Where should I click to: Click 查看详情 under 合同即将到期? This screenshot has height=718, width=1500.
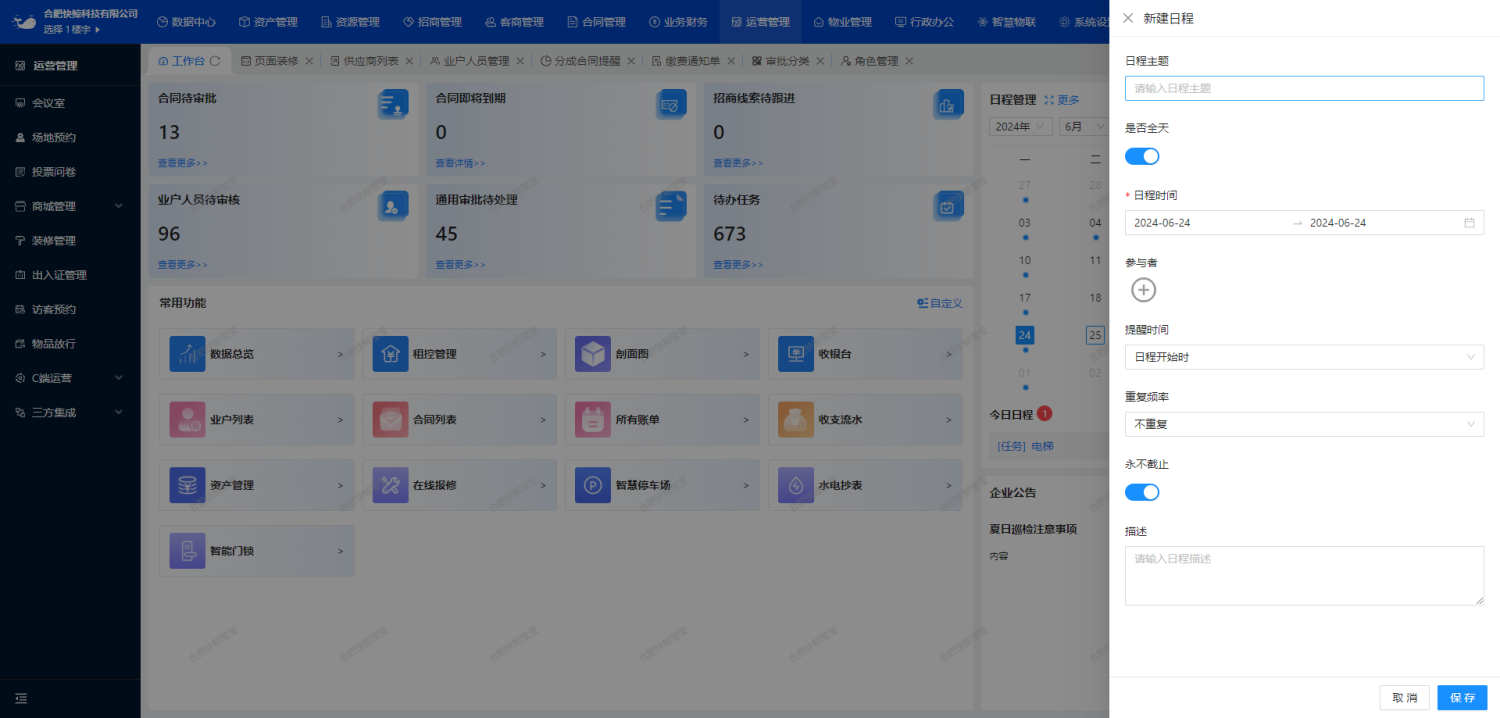(461, 163)
